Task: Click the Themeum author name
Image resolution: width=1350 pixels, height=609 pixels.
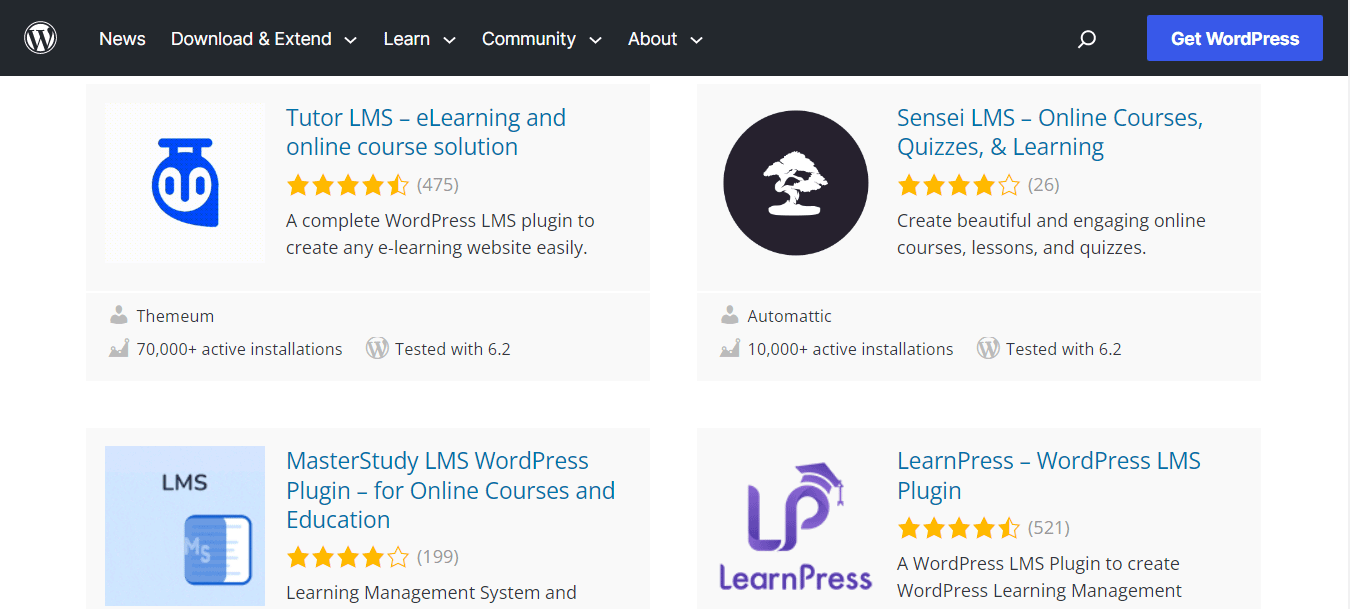Action: click(x=175, y=316)
